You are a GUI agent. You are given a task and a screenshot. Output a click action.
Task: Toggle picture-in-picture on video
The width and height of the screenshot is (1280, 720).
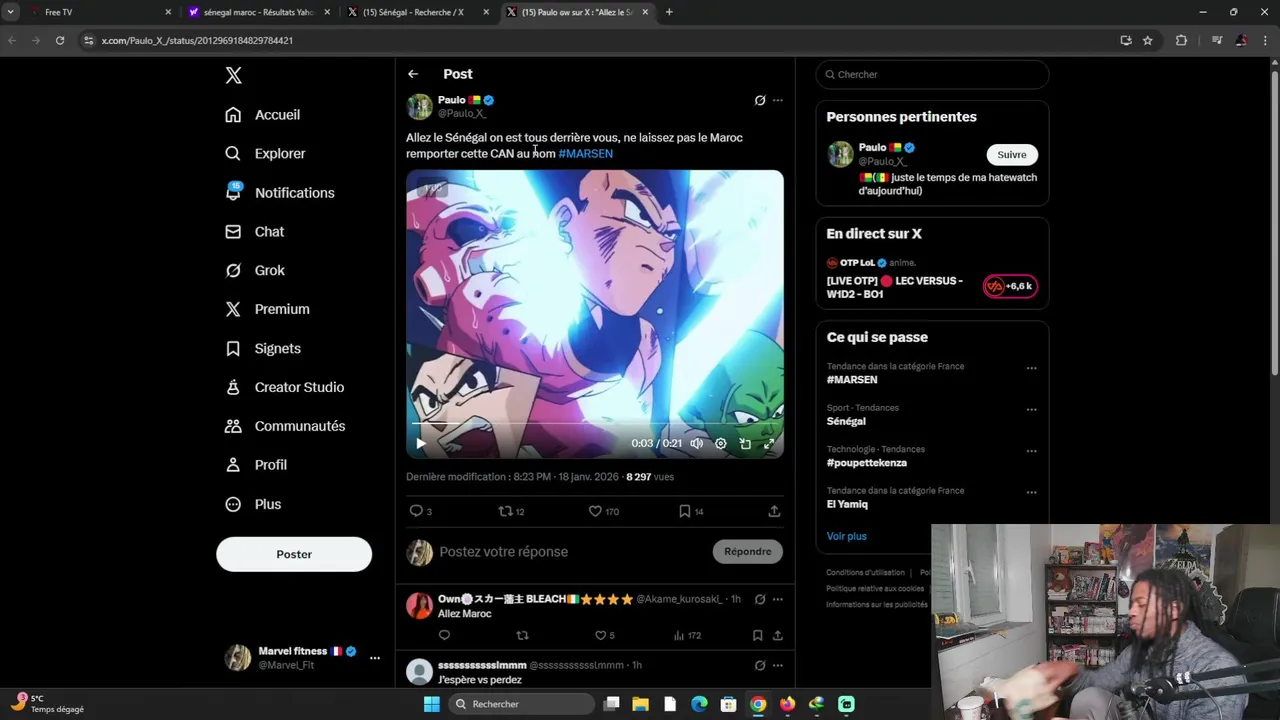745,443
